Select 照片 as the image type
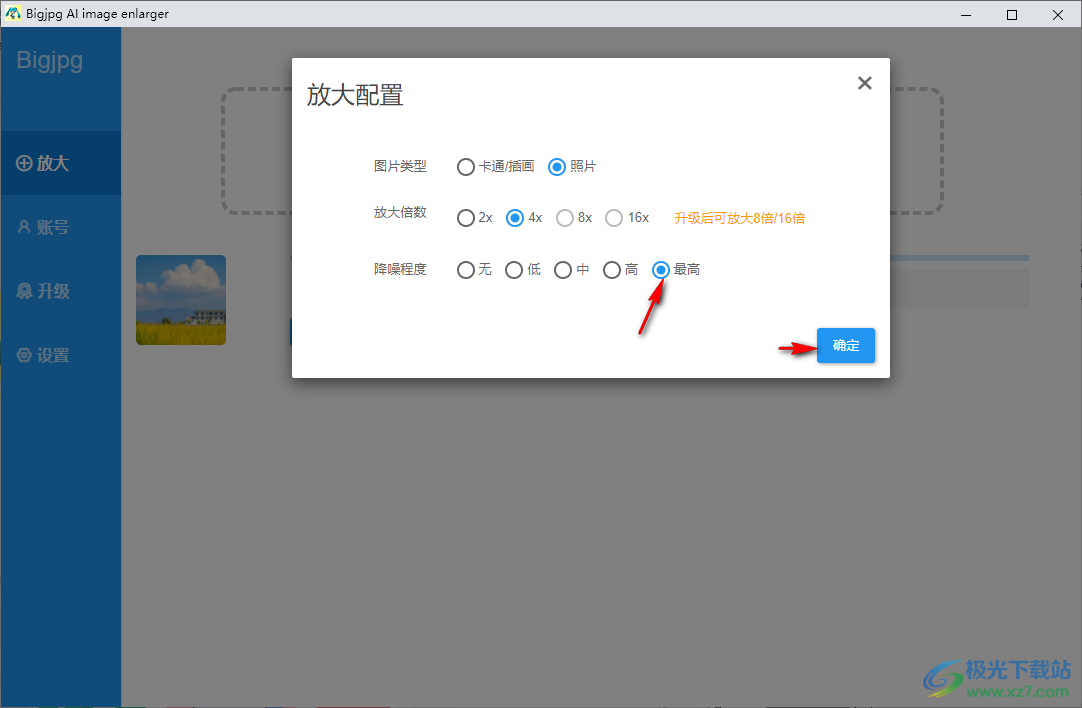 click(557, 167)
